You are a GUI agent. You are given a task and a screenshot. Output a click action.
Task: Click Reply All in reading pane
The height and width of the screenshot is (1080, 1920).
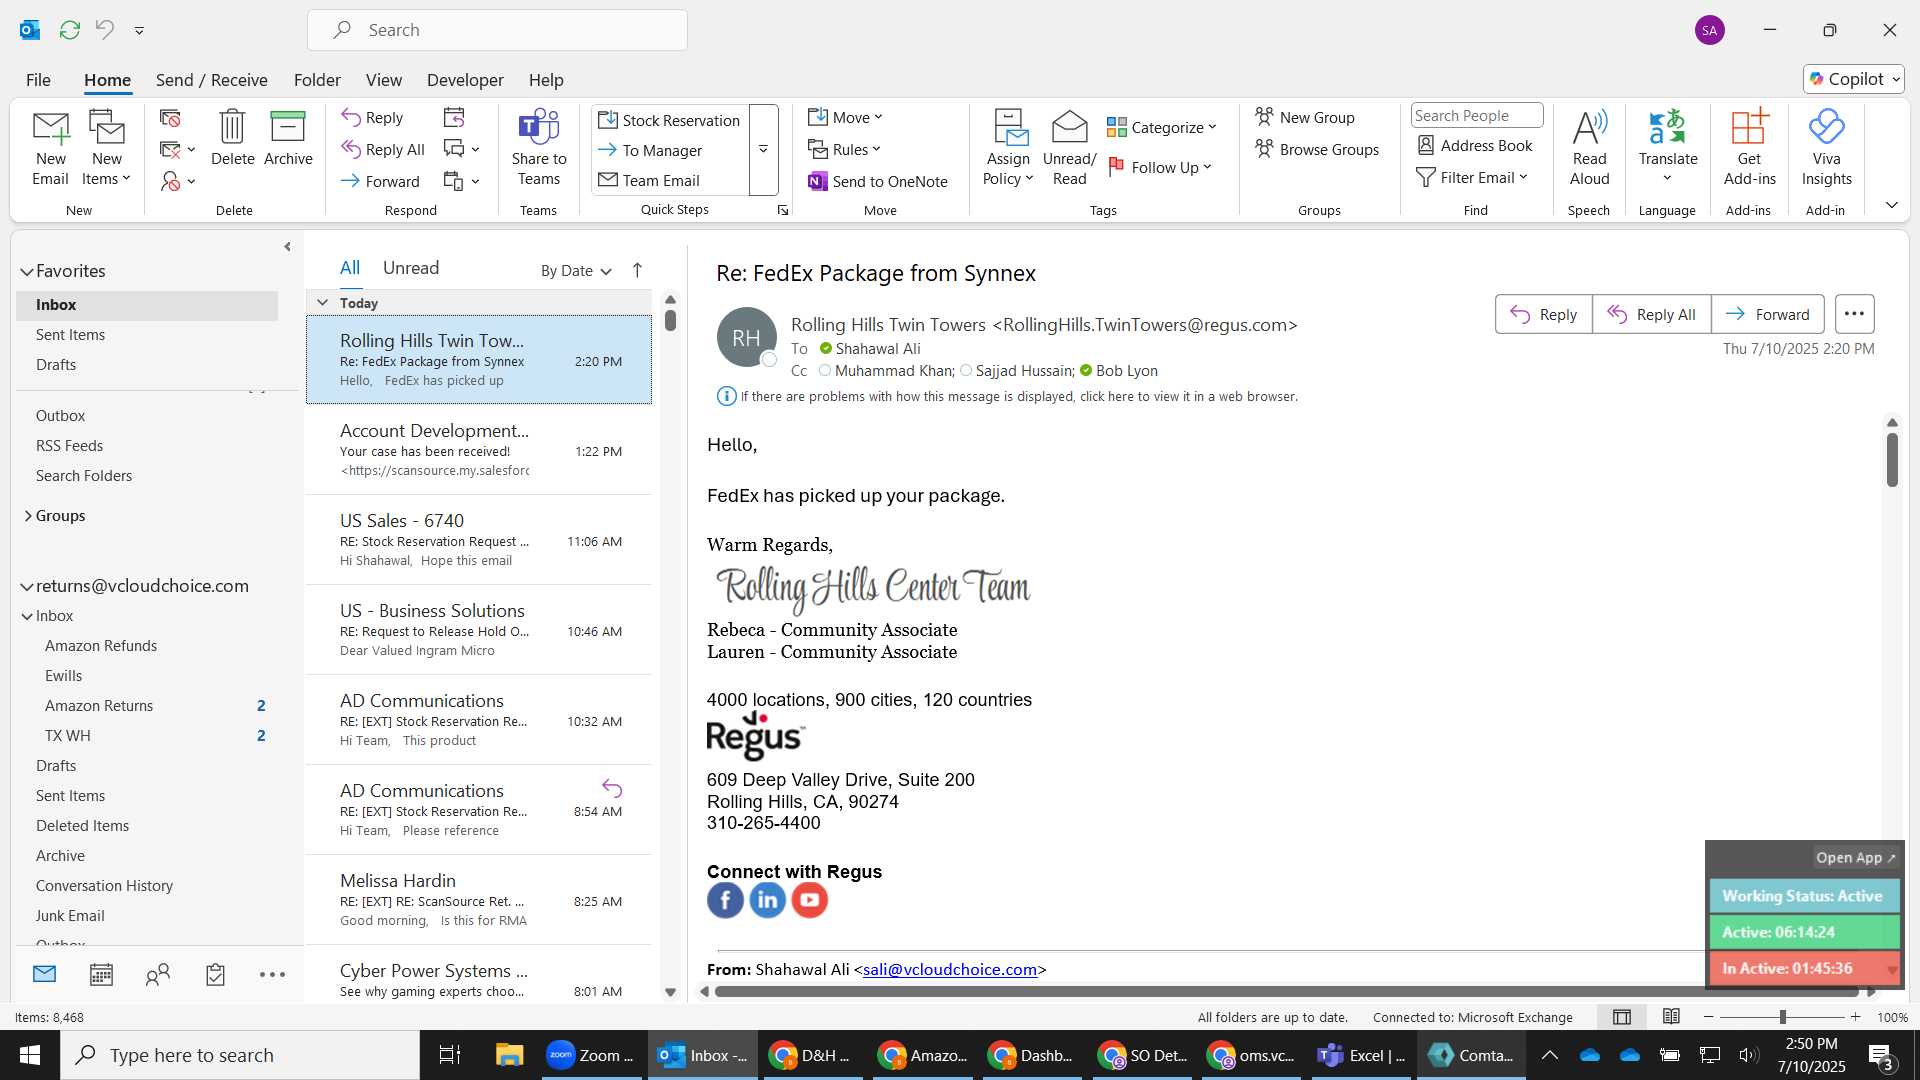pyautogui.click(x=1651, y=314)
